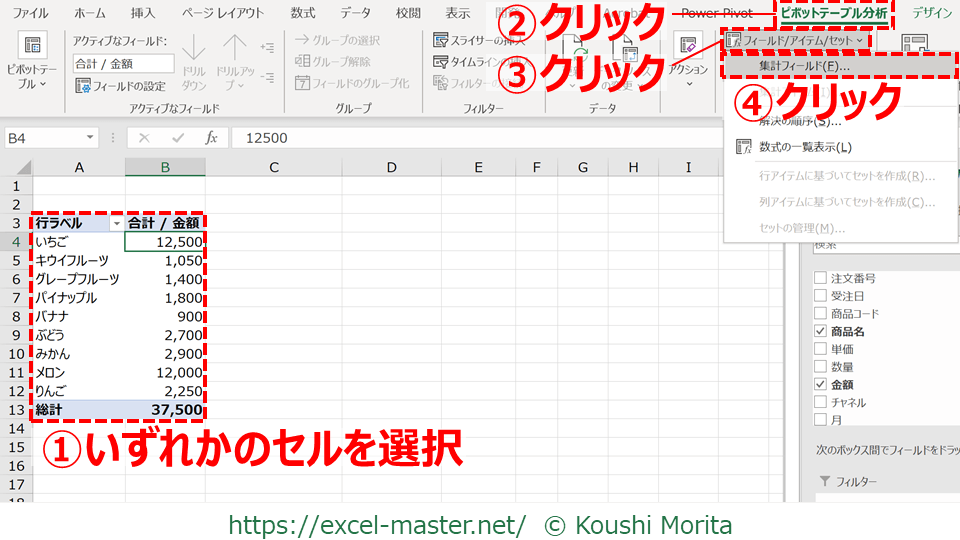Uncheck the 金額 field checkbox
Viewport: 960px width, 540px height.
[x=821, y=384]
